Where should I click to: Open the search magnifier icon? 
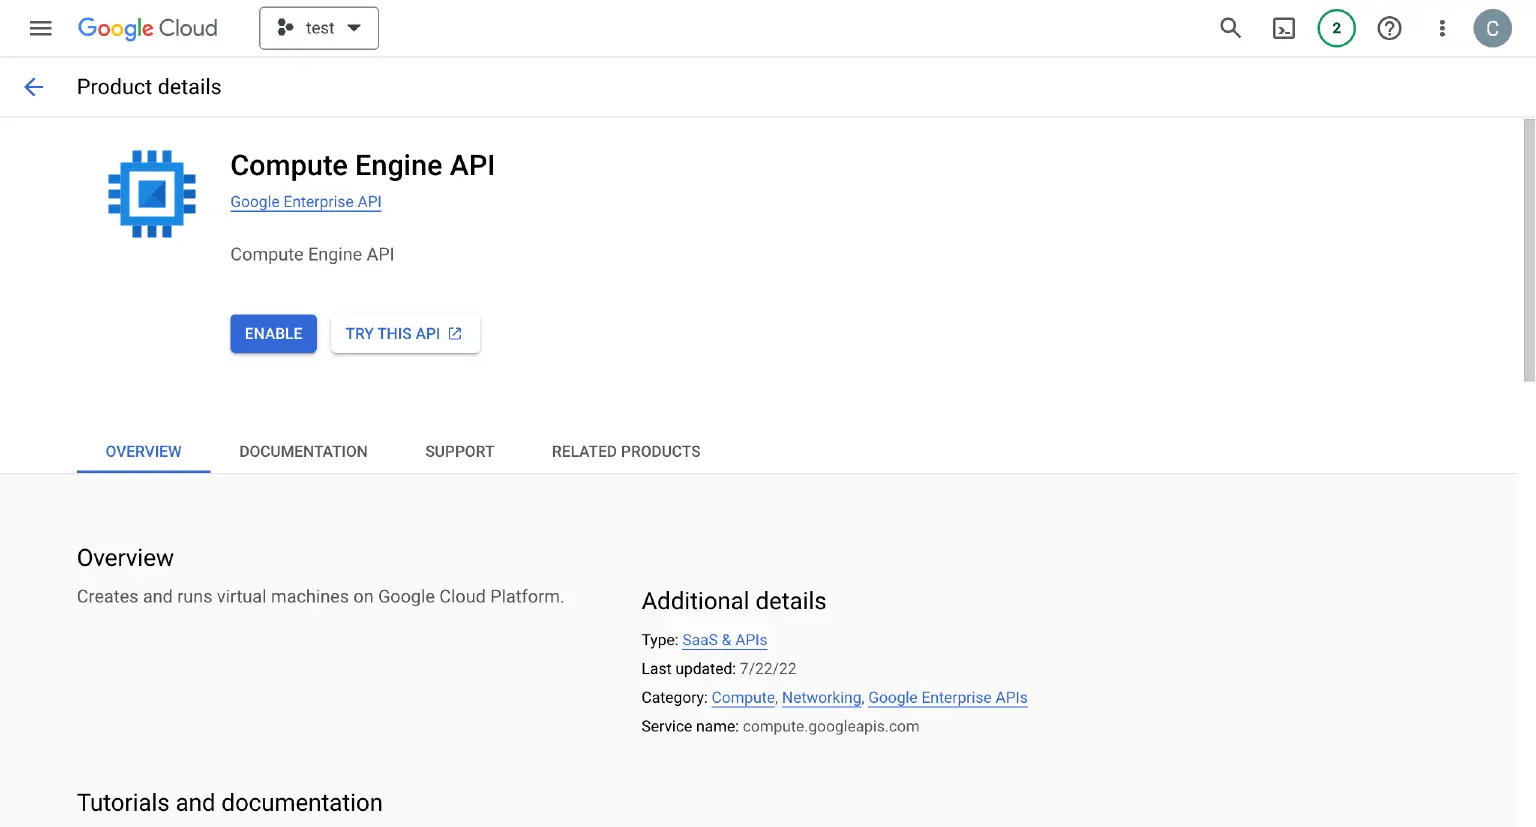point(1230,28)
